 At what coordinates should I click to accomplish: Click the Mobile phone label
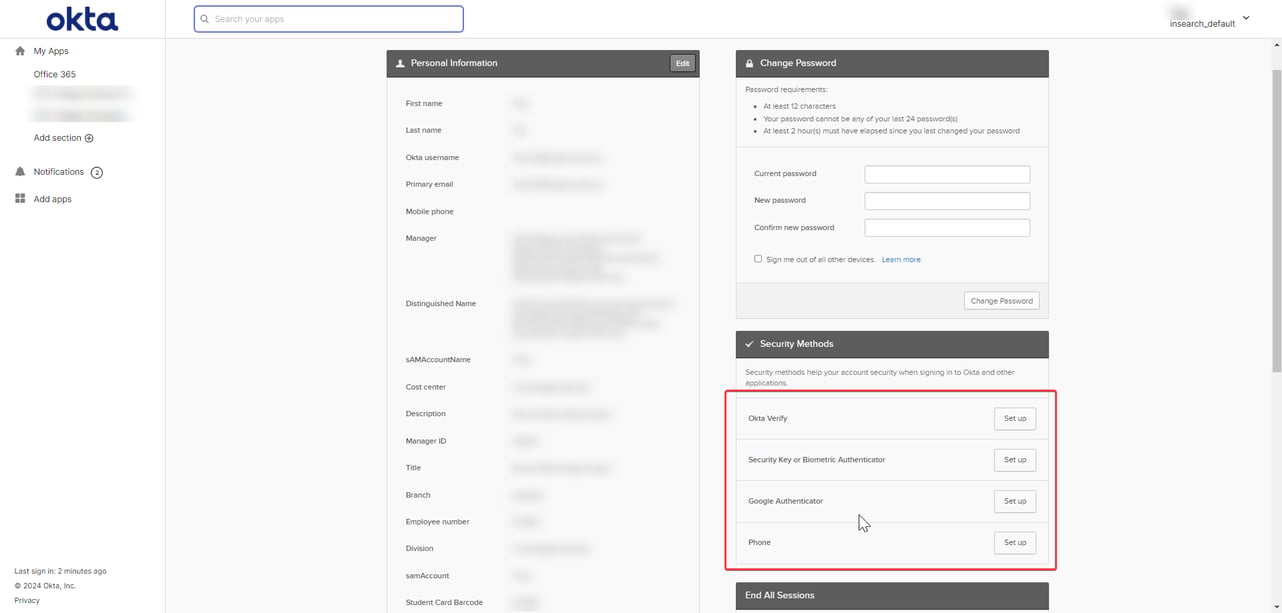pos(429,212)
